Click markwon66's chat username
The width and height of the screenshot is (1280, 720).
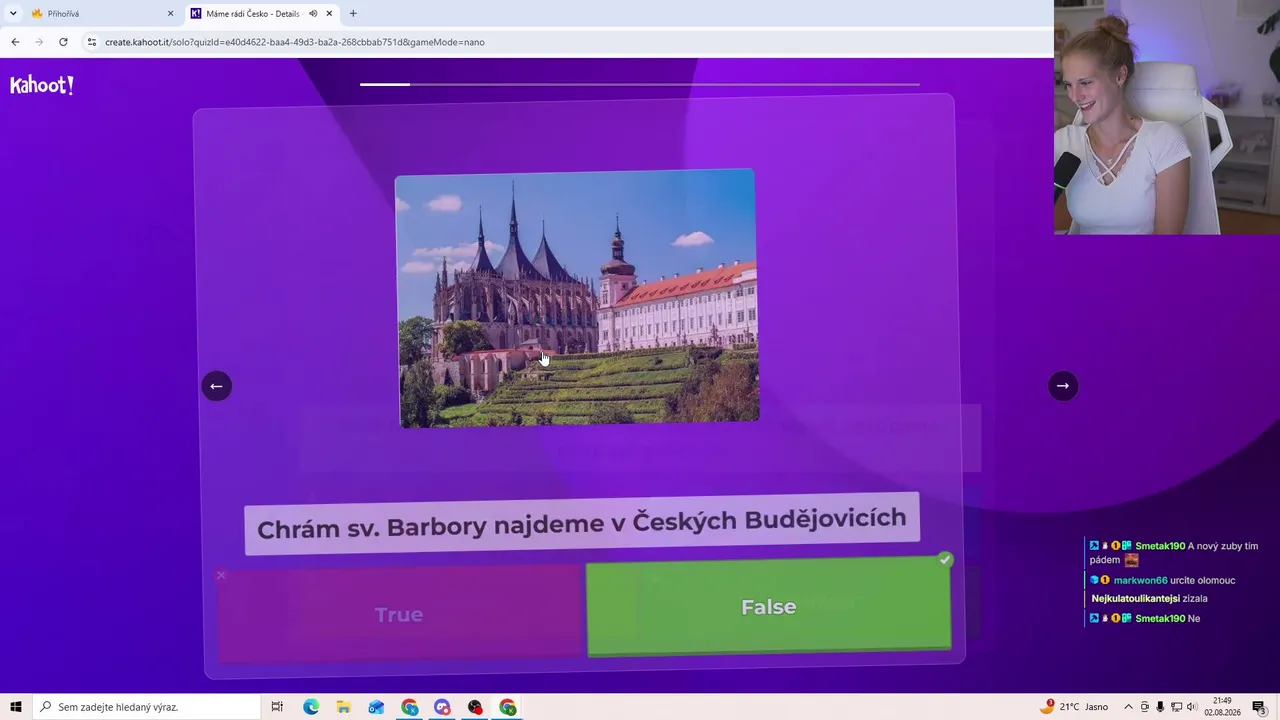click(1140, 580)
